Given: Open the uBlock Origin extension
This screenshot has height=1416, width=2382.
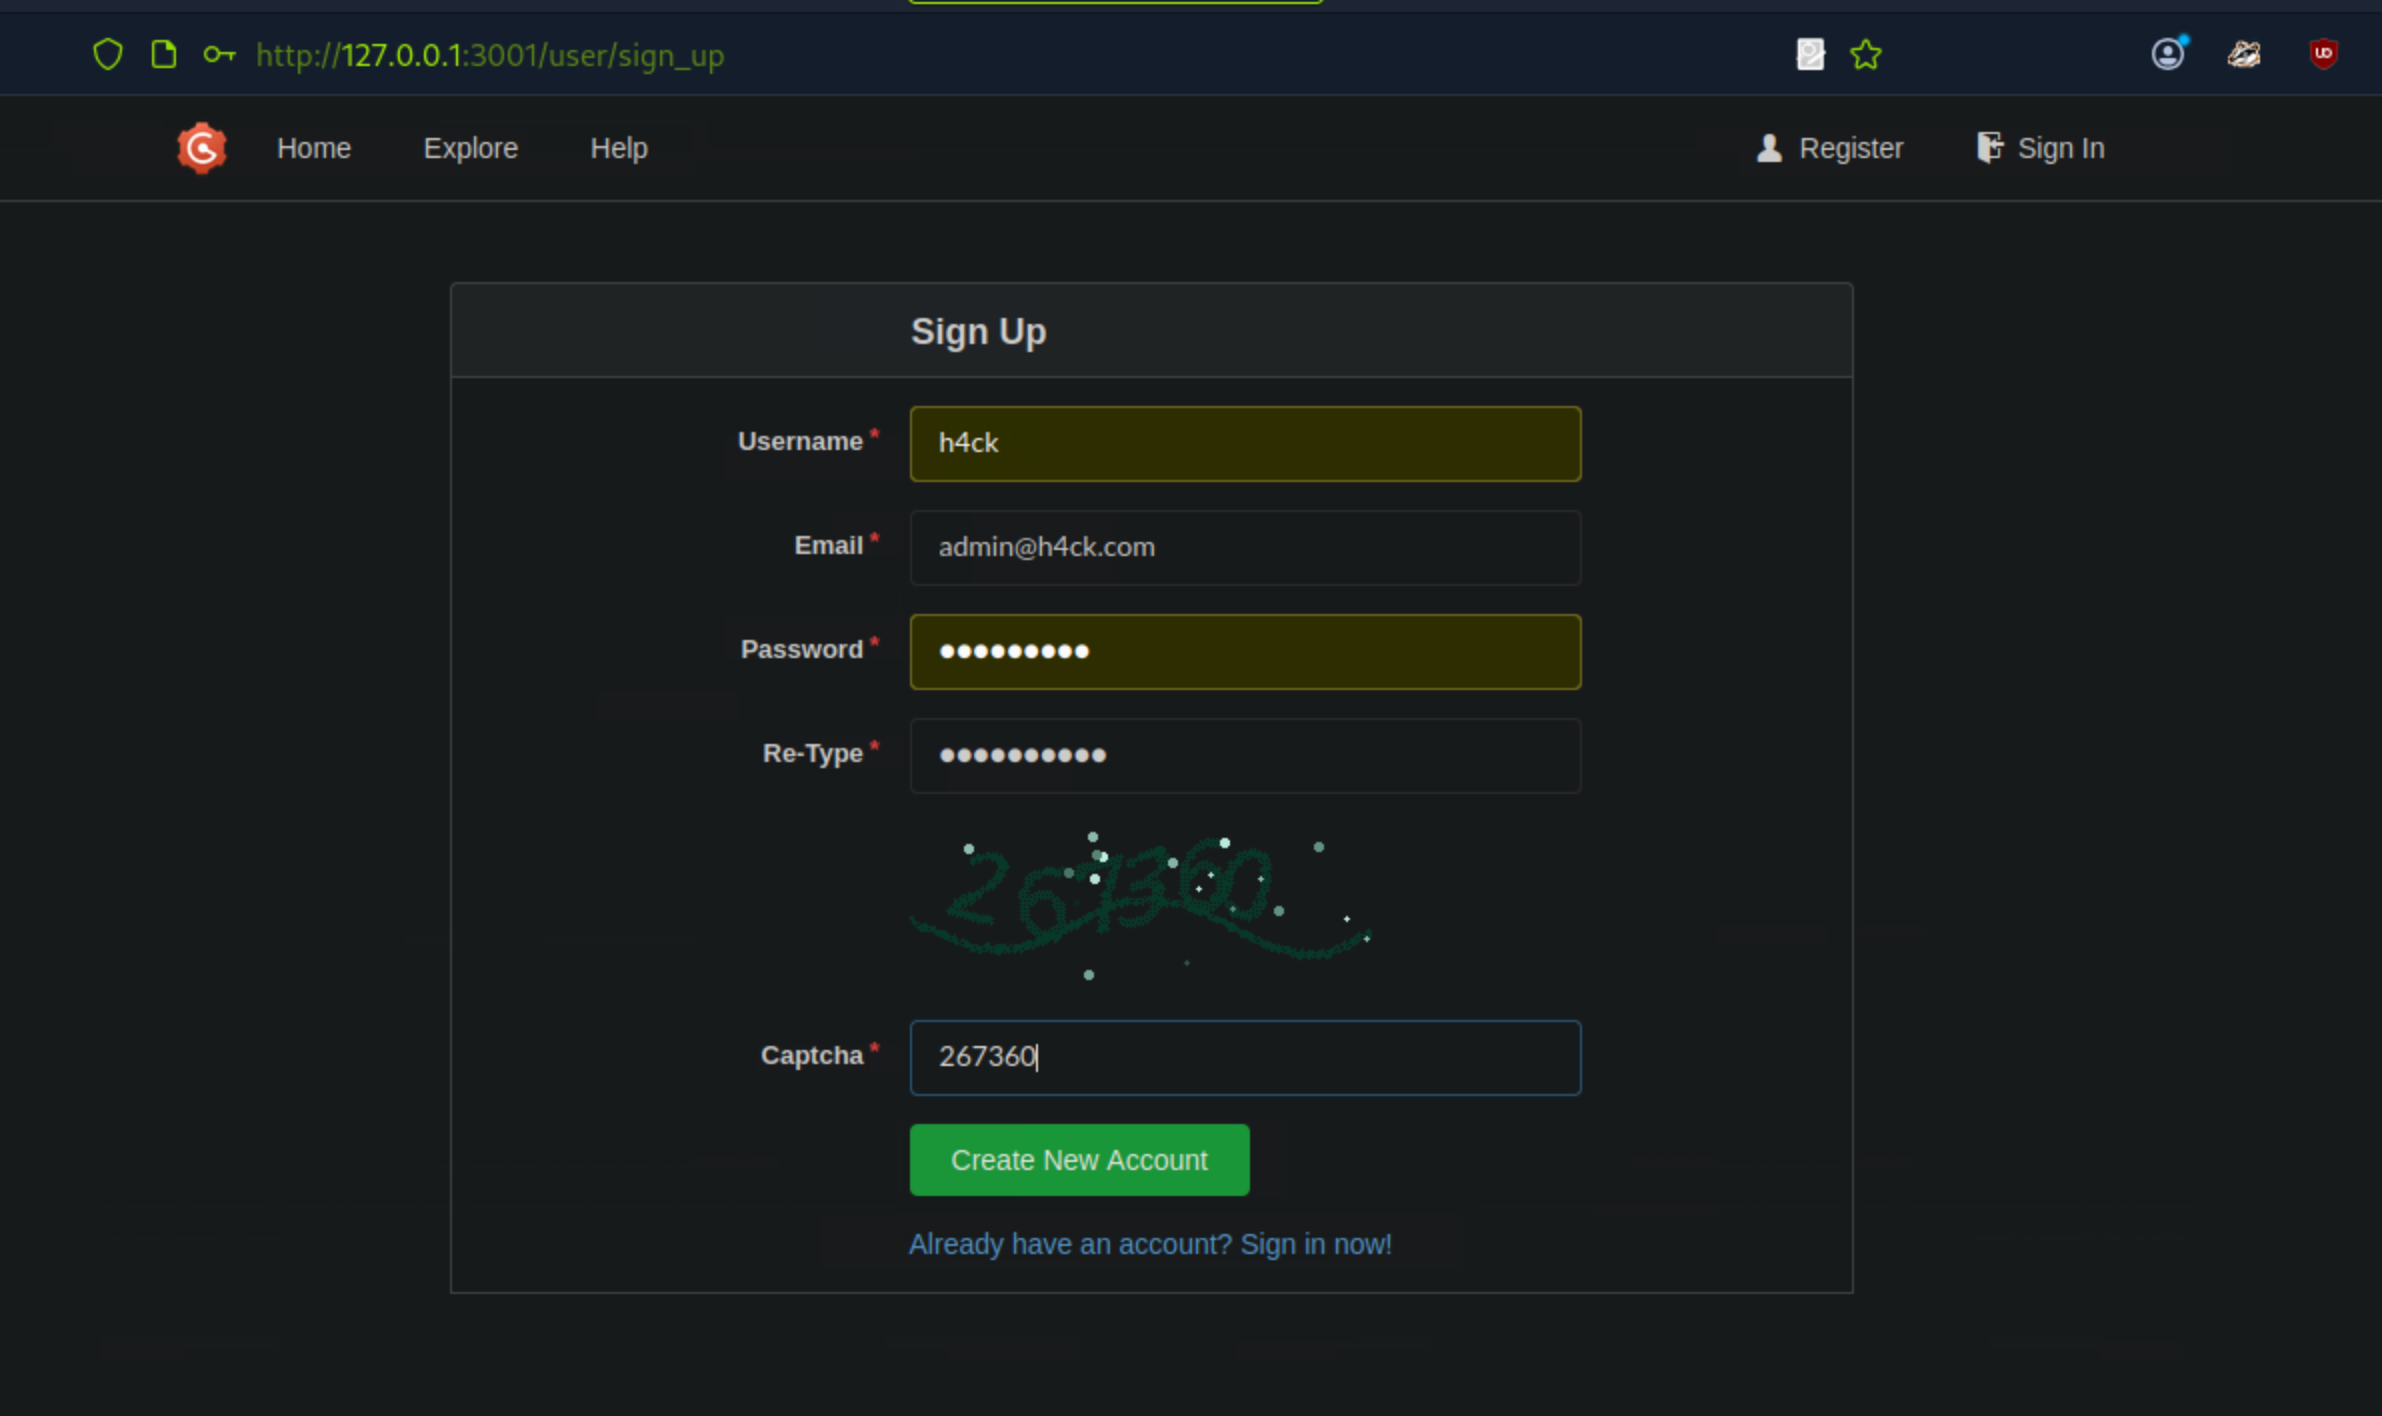Looking at the screenshot, I should [x=2324, y=54].
